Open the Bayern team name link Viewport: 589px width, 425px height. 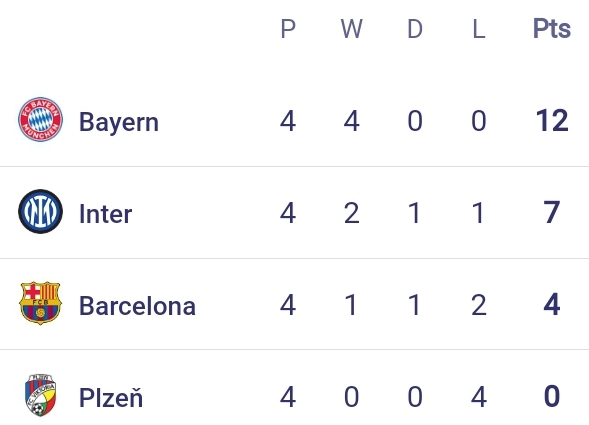pyautogui.click(x=119, y=122)
